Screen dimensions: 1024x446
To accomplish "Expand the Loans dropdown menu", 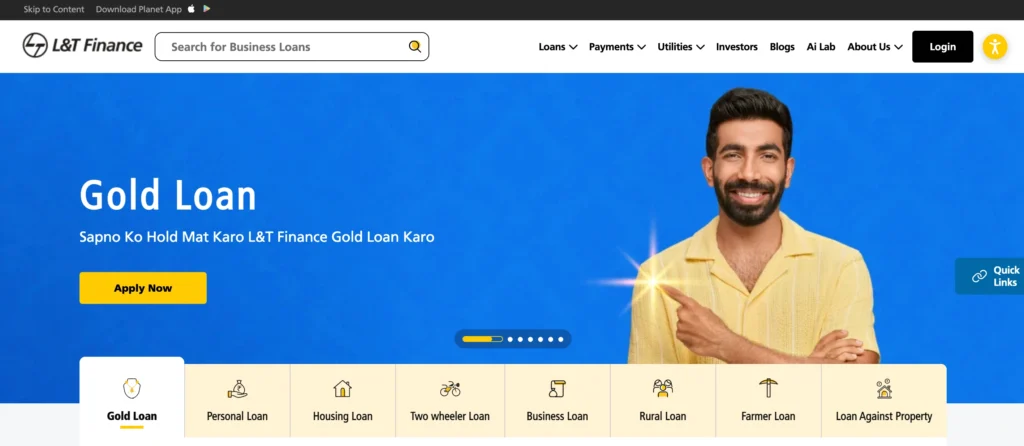I will click(558, 47).
